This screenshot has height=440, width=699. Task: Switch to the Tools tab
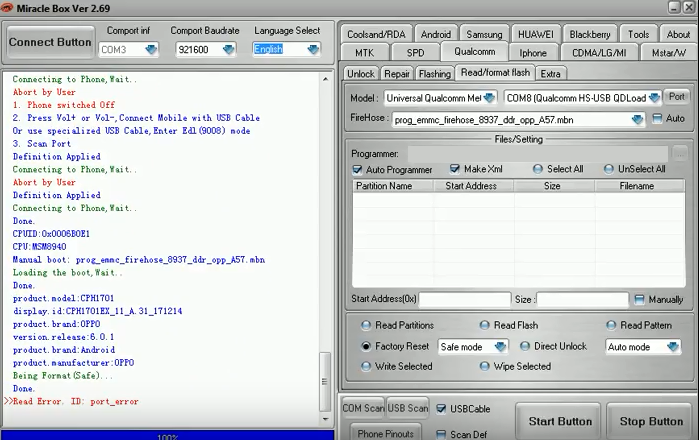click(x=638, y=34)
